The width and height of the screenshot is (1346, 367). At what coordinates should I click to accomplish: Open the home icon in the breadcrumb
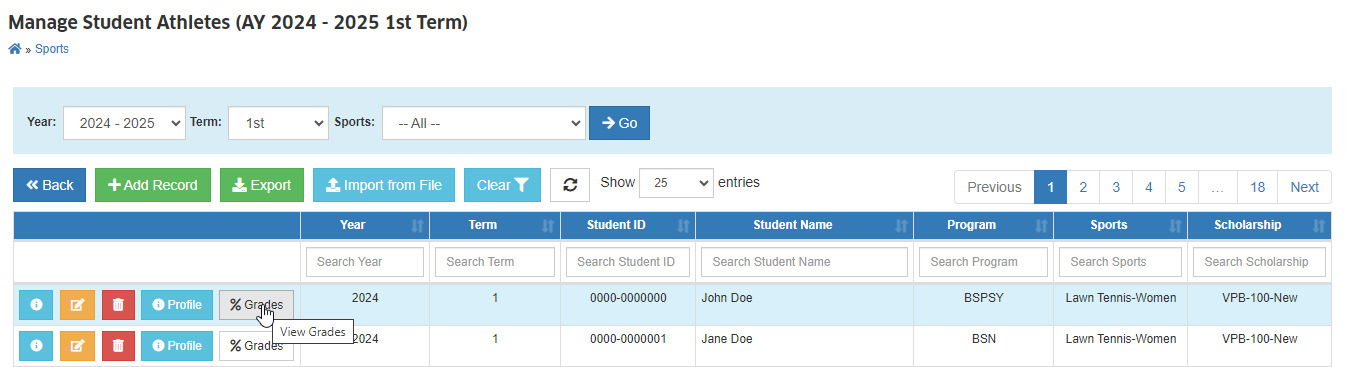[15, 48]
